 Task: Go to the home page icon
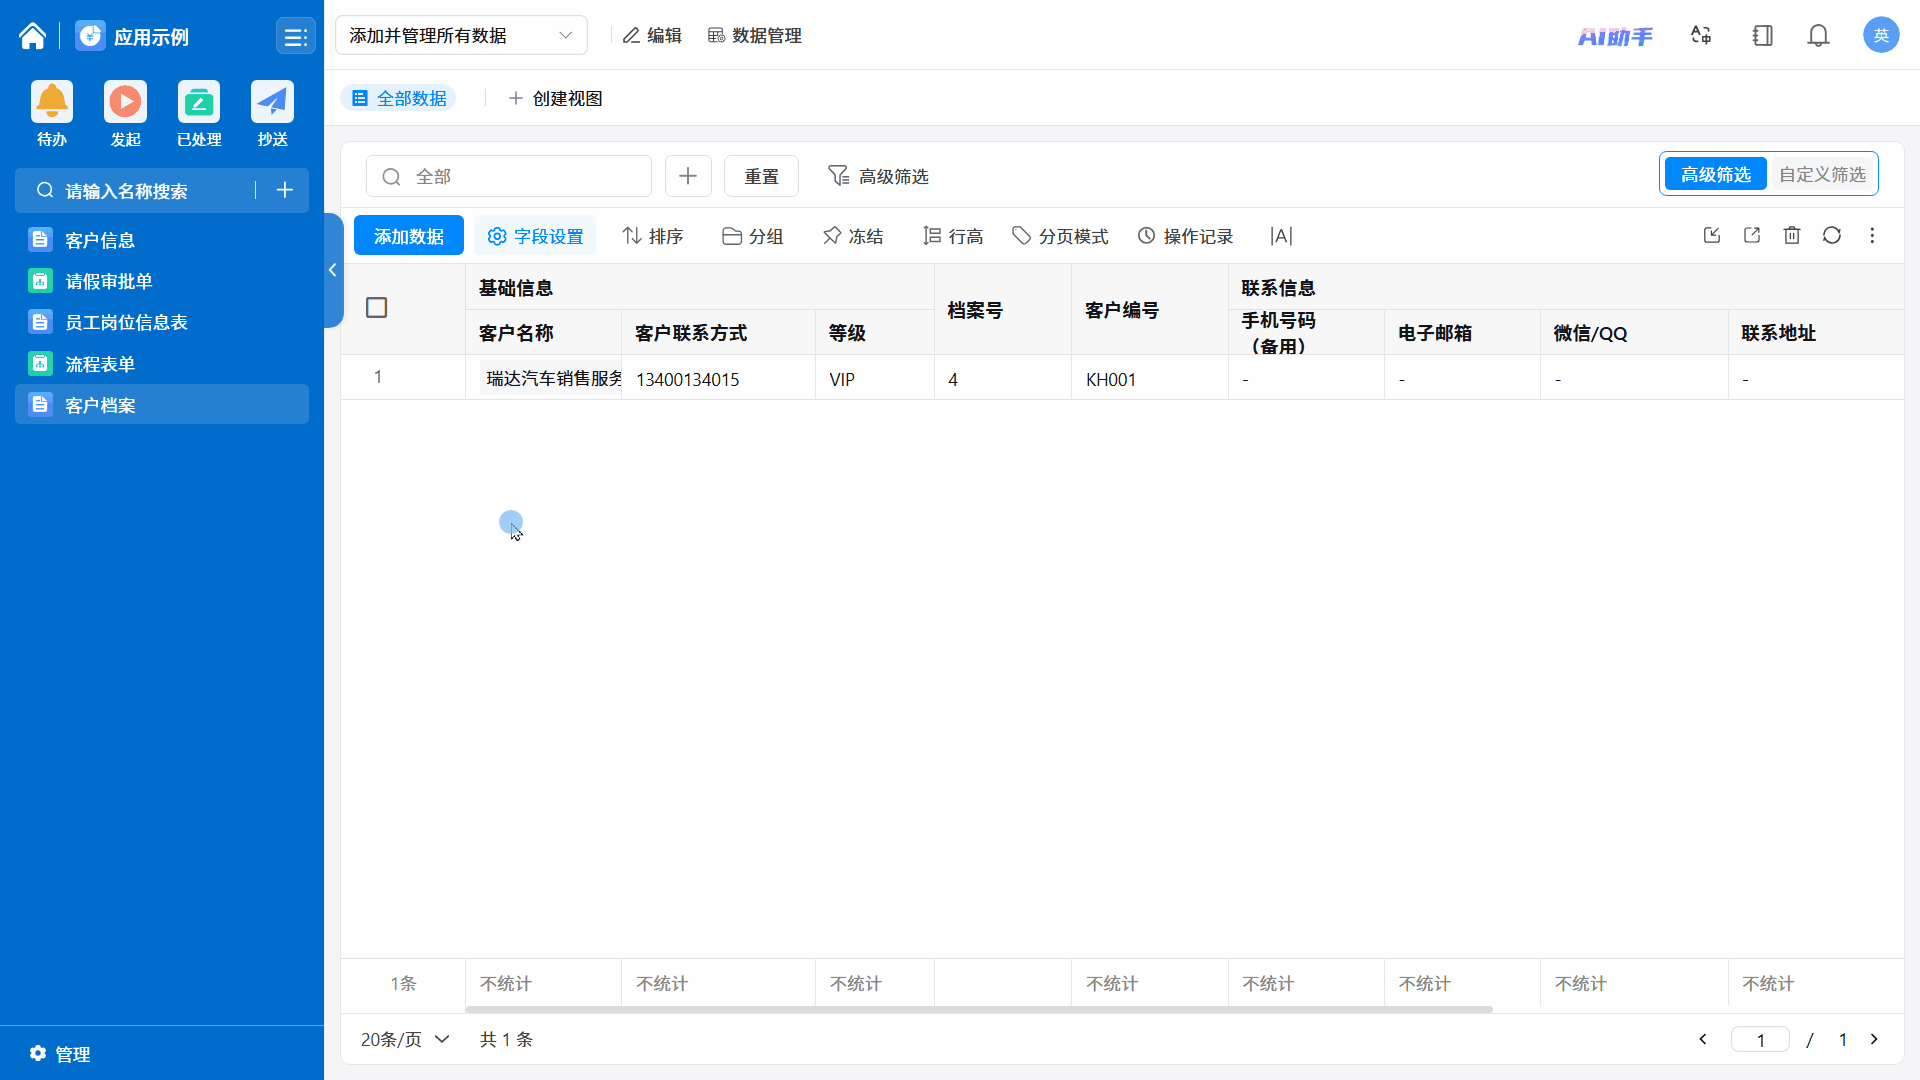coord(32,36)
